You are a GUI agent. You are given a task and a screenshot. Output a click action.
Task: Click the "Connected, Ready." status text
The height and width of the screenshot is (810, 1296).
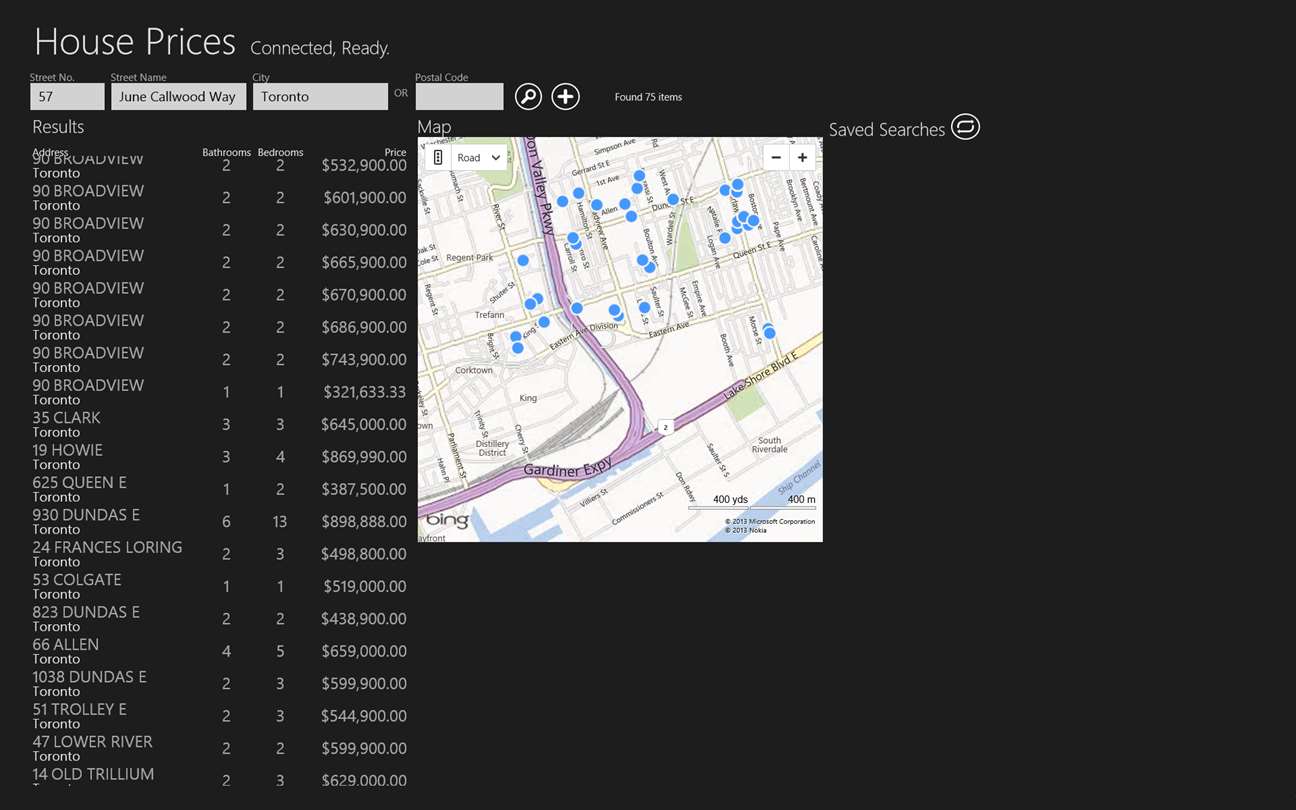coord(320,48)
